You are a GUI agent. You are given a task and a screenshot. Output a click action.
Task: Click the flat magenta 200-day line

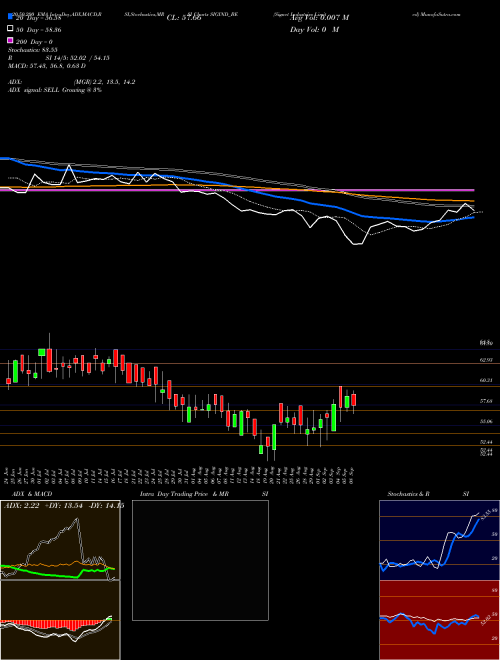237,190
